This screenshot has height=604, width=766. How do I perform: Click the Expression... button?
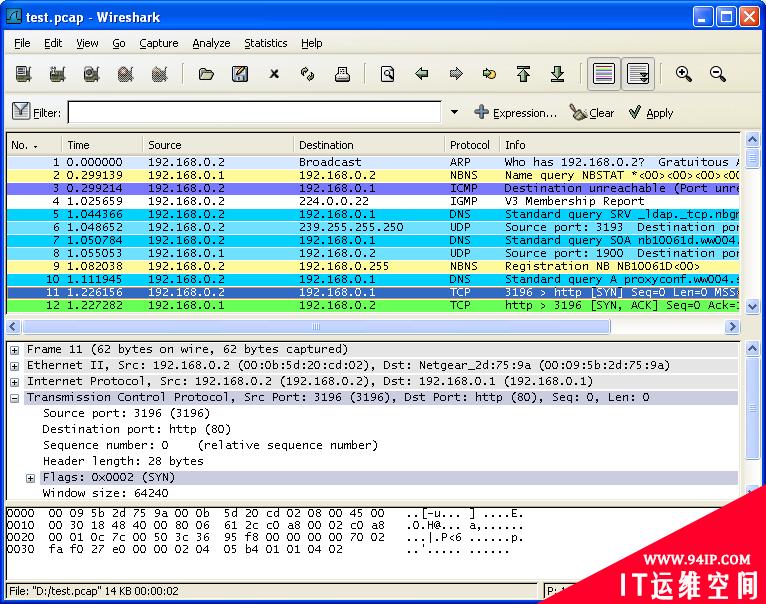point(515,112)
